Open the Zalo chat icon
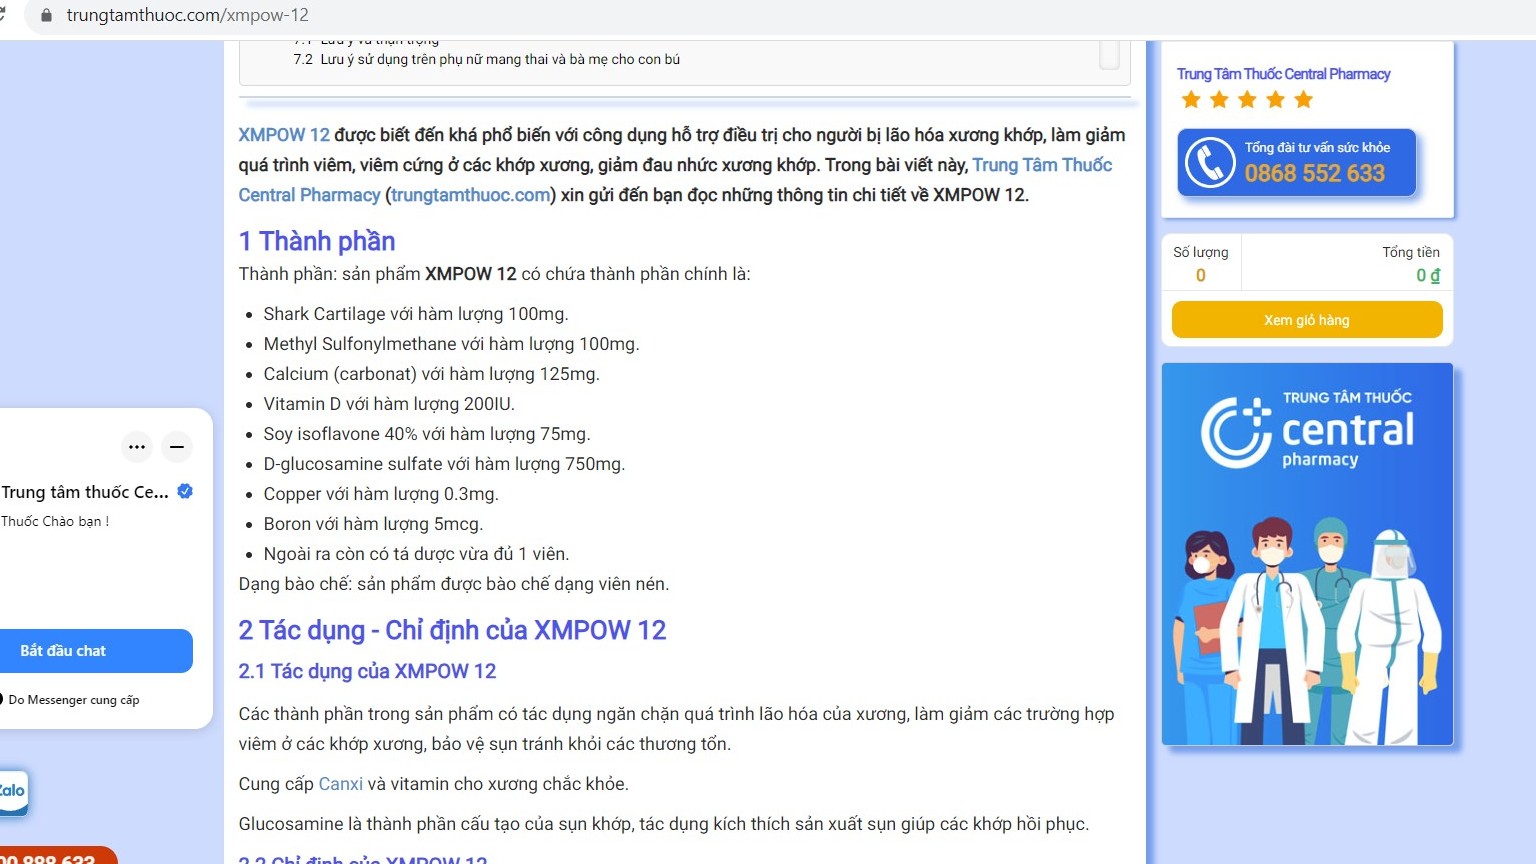The width and height of the screenshot is (1536, 864). tap(13, 791)
